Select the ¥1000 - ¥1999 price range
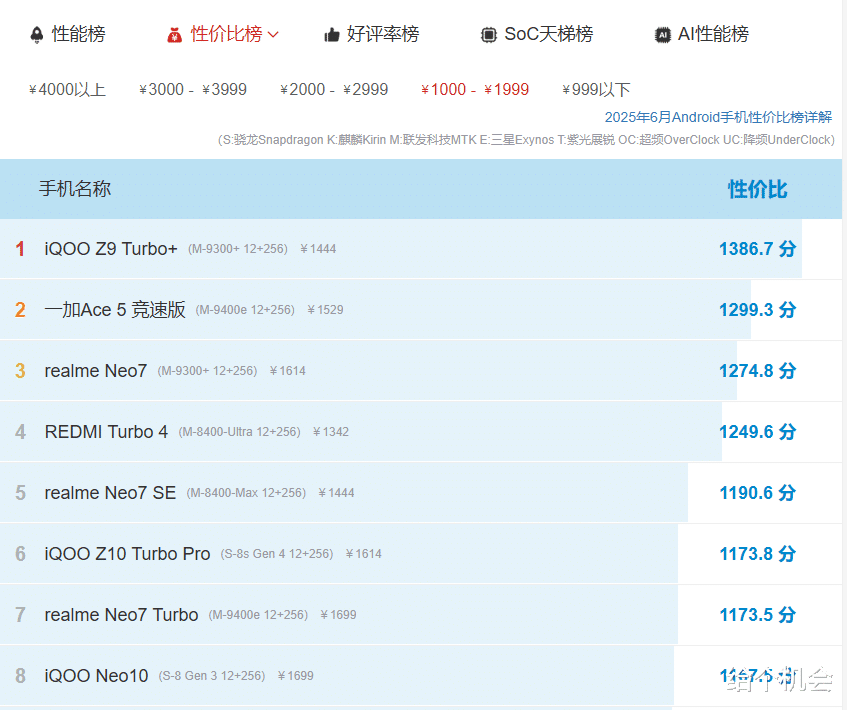 click(475, 90)
